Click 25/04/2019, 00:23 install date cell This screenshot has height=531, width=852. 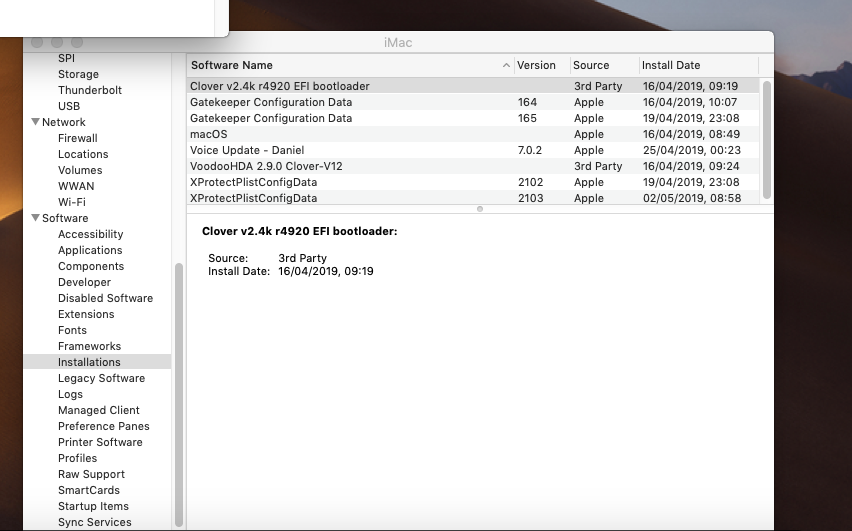point(692,150)
